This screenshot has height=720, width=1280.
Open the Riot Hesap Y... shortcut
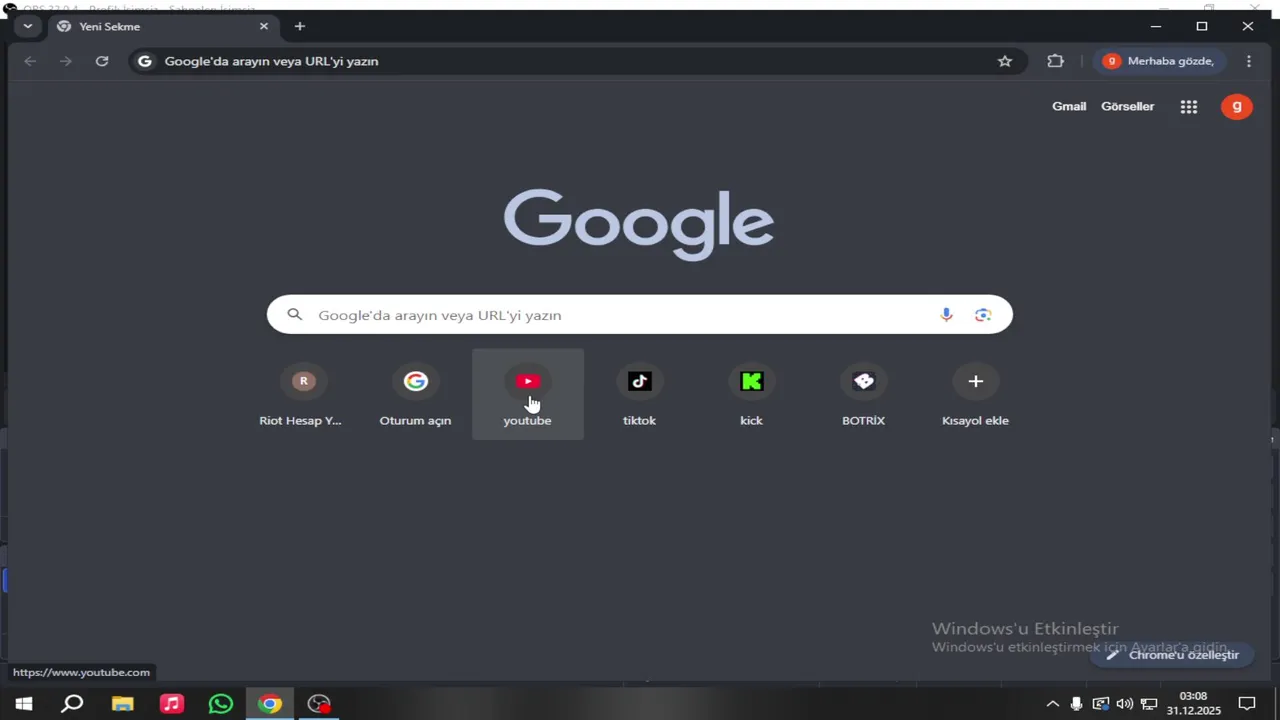tap(303, 394)
